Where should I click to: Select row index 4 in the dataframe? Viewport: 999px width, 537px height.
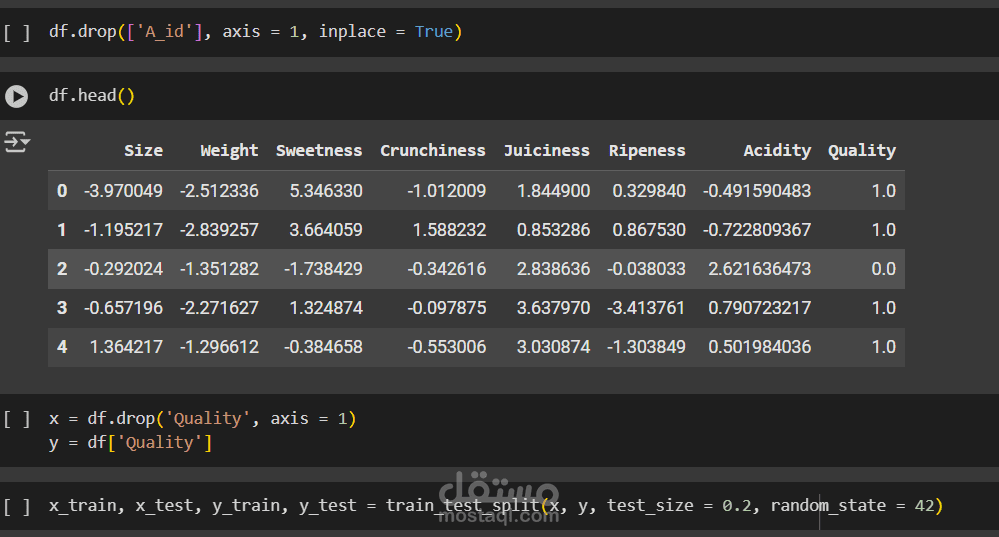point(62,347)
